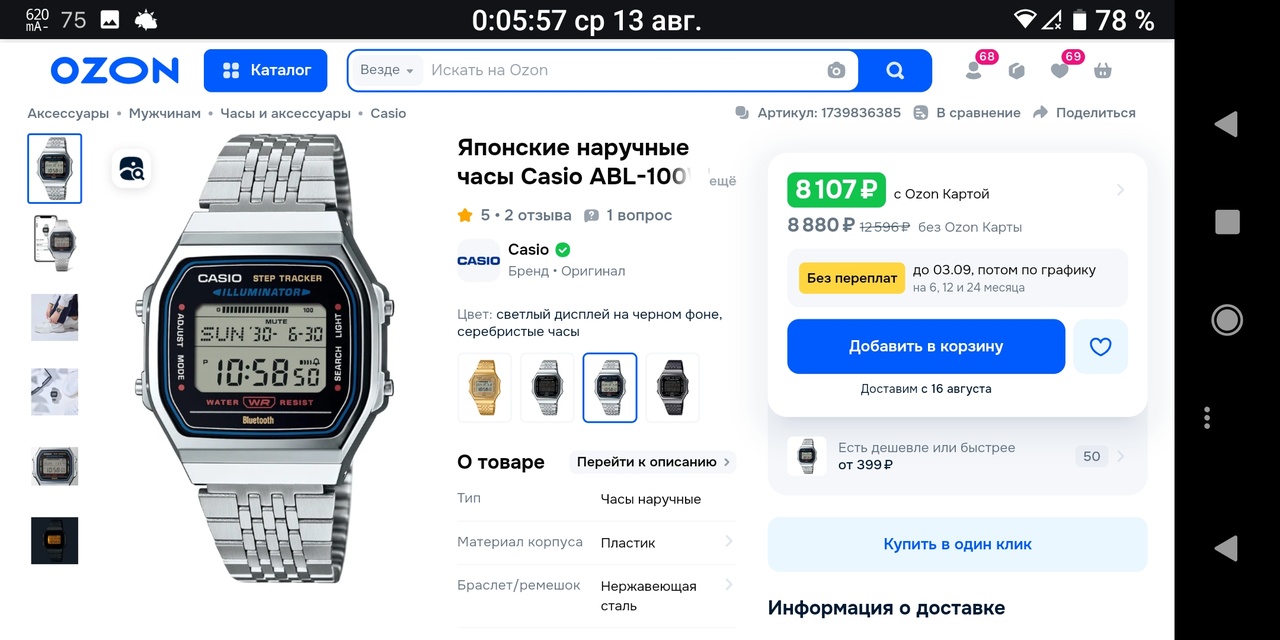Click Добавить в корзину button
This screenshot has height=640, width=1280.
click(926, 346)
